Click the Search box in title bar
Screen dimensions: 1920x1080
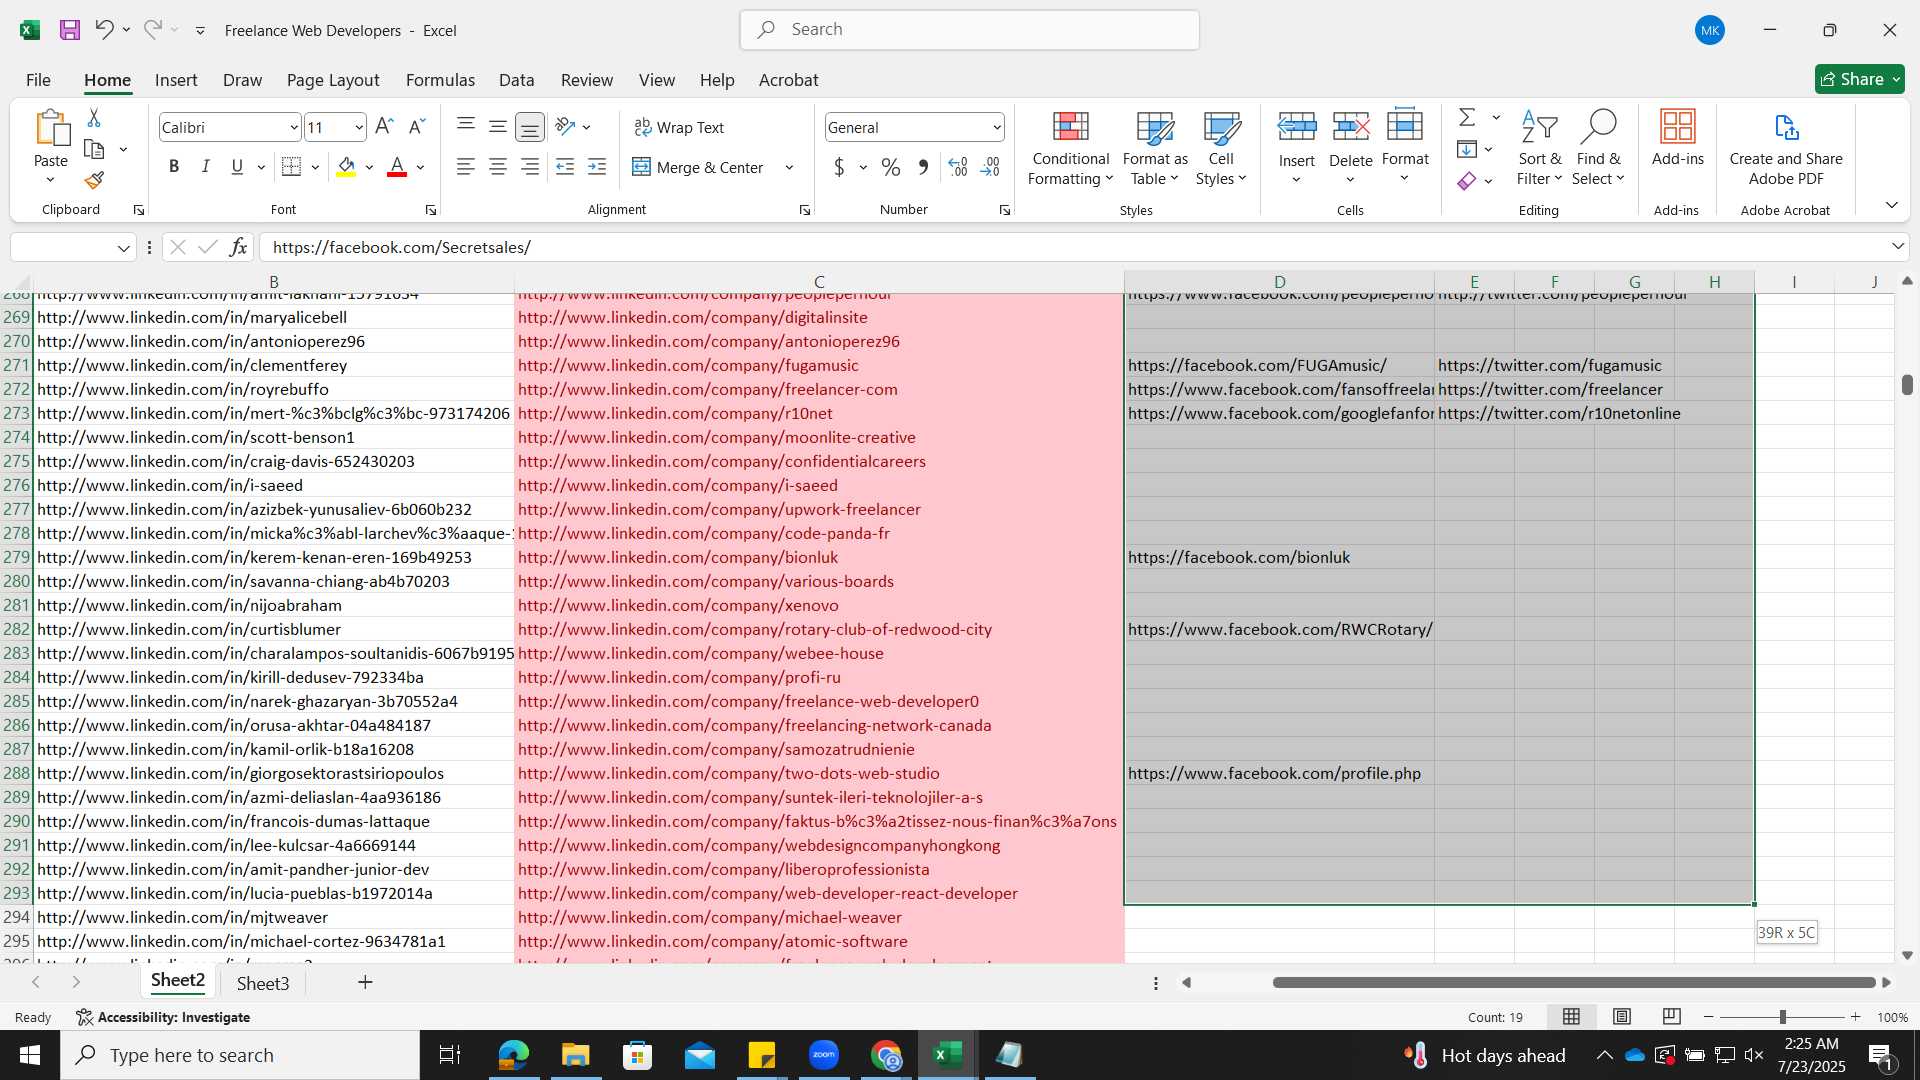970,30
